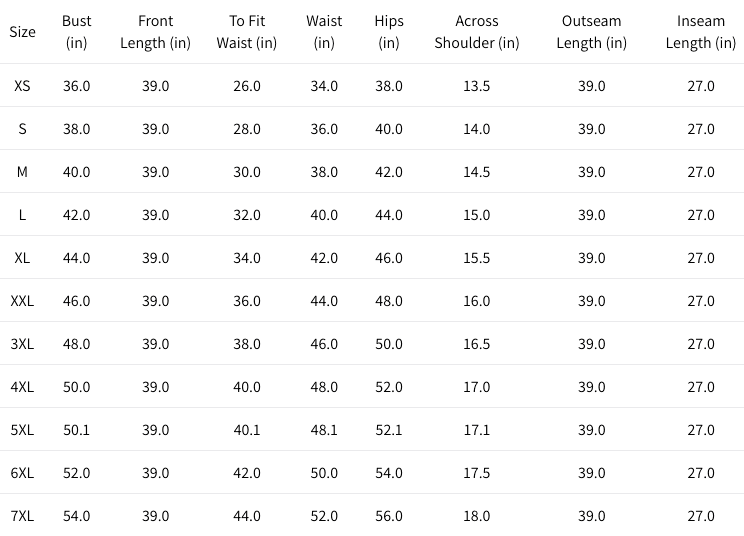Click the Size column header
The width and height of the screenshot is (744, 536).
[x=22, y=32]
